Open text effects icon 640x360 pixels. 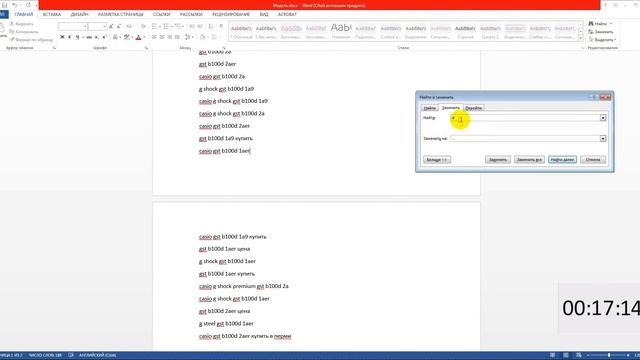[x=116, y=37]
